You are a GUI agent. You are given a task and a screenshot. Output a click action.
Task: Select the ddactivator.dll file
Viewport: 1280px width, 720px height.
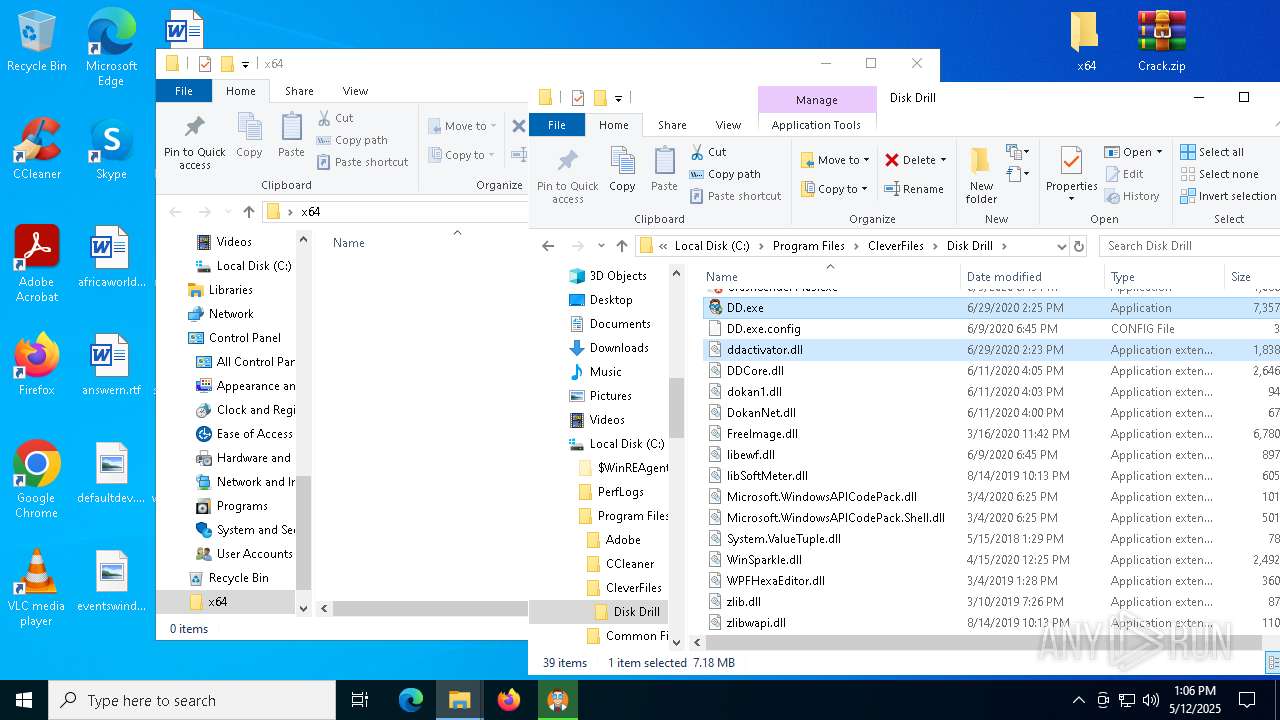(765, 350)
